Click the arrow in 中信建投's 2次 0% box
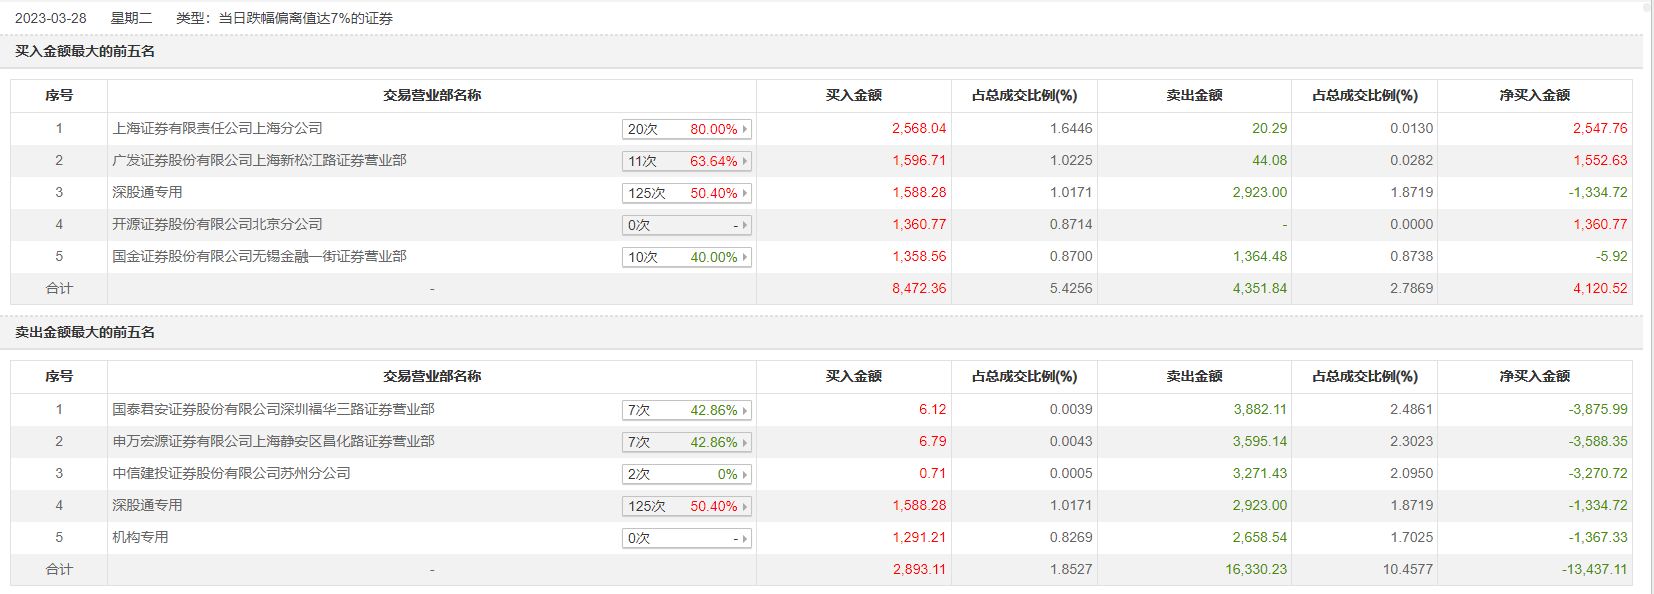 coord(745,475)
